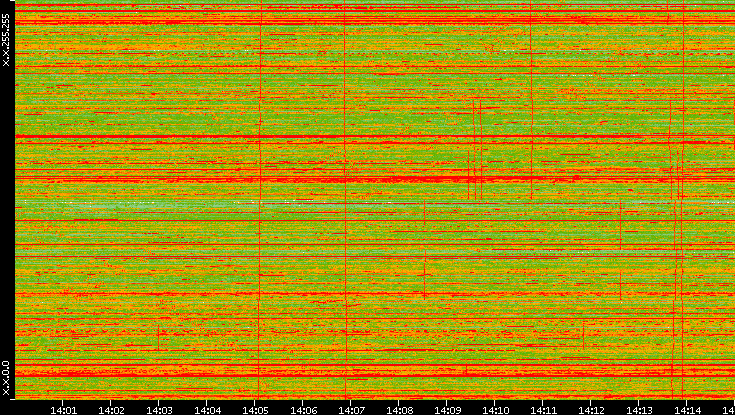Click the 14:07 time label
This screenshot has height=415, width=735.
coord(351,410)
